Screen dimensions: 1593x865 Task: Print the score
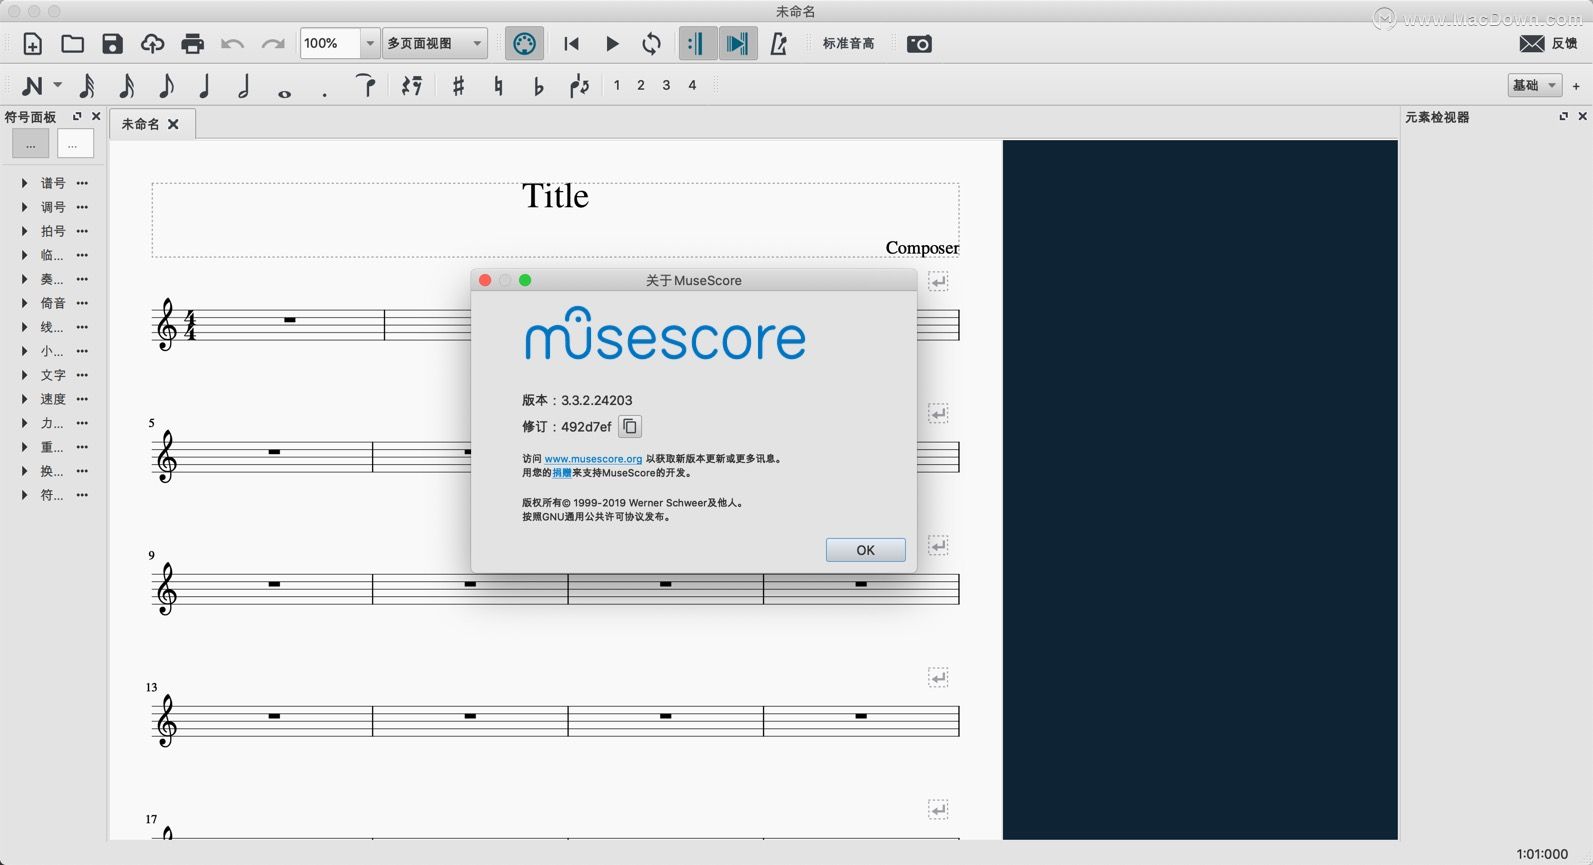(x=192, y=44)
